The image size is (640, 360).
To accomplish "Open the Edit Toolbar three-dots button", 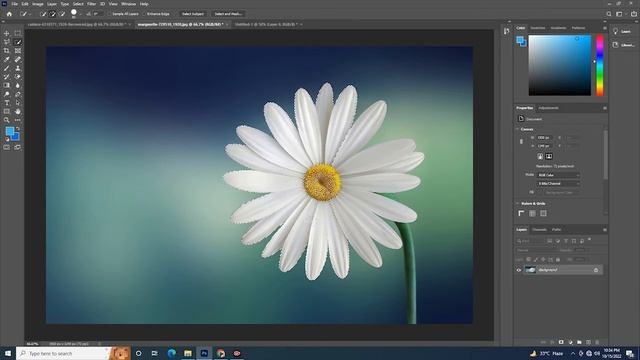I will (18, 120).
